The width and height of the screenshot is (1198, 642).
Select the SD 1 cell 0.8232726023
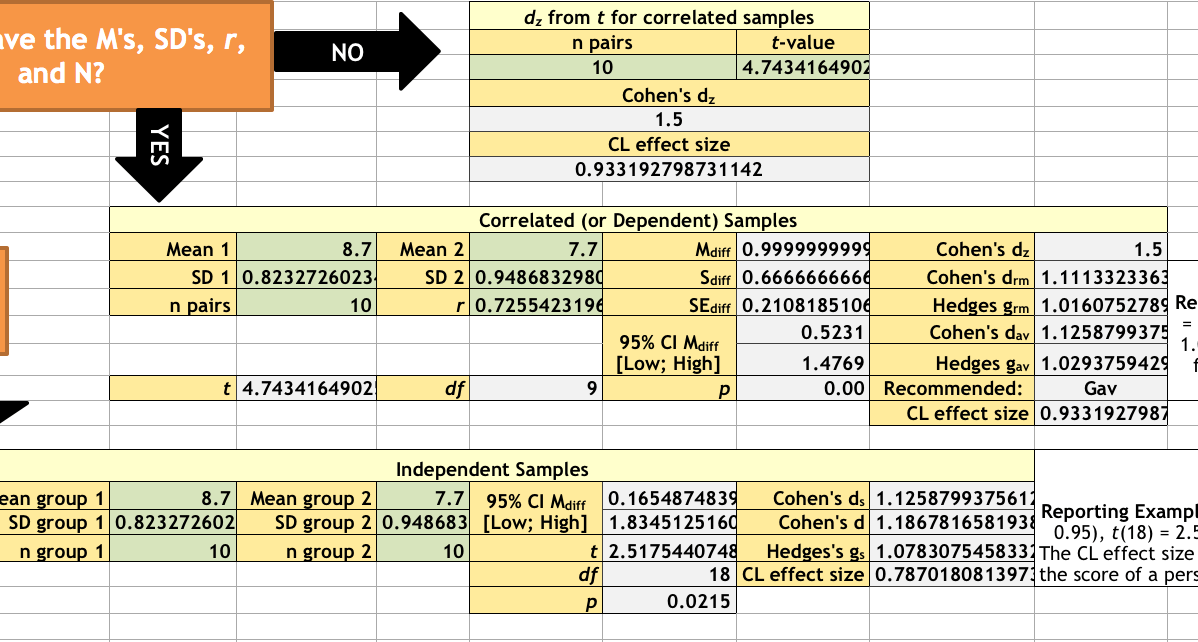307,277
